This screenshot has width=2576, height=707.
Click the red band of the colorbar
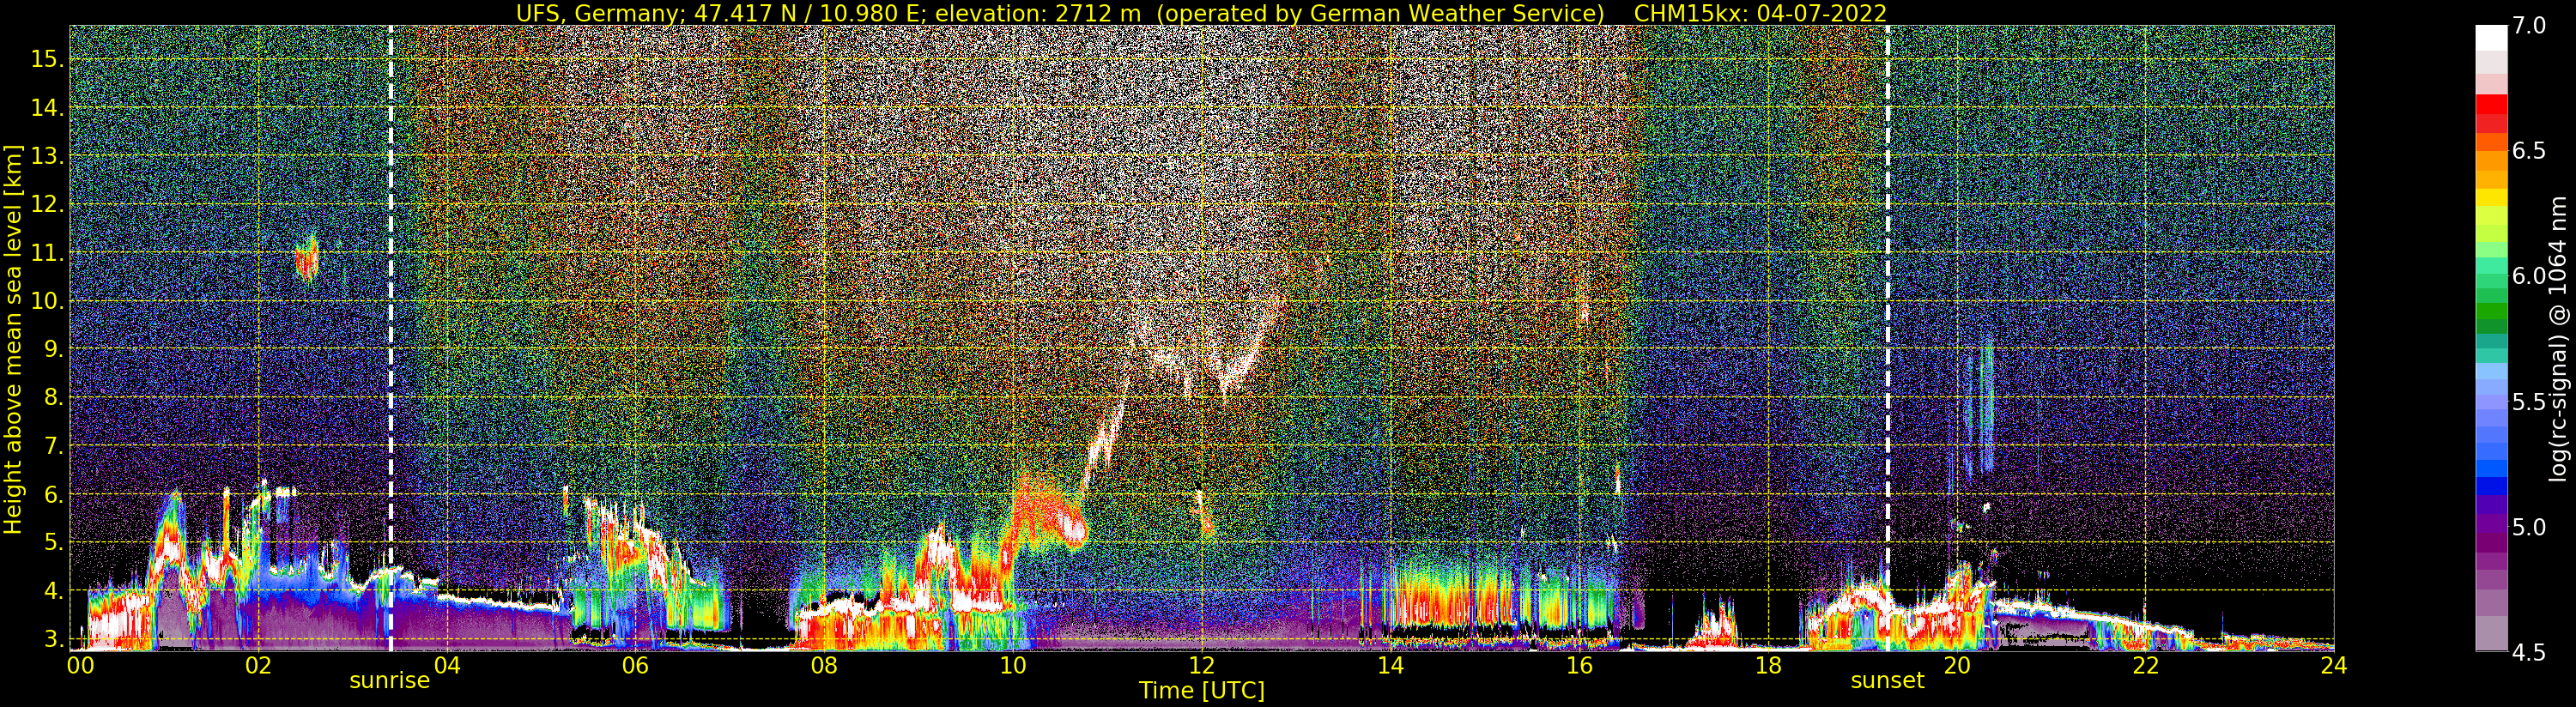(x=2491, y=105)
